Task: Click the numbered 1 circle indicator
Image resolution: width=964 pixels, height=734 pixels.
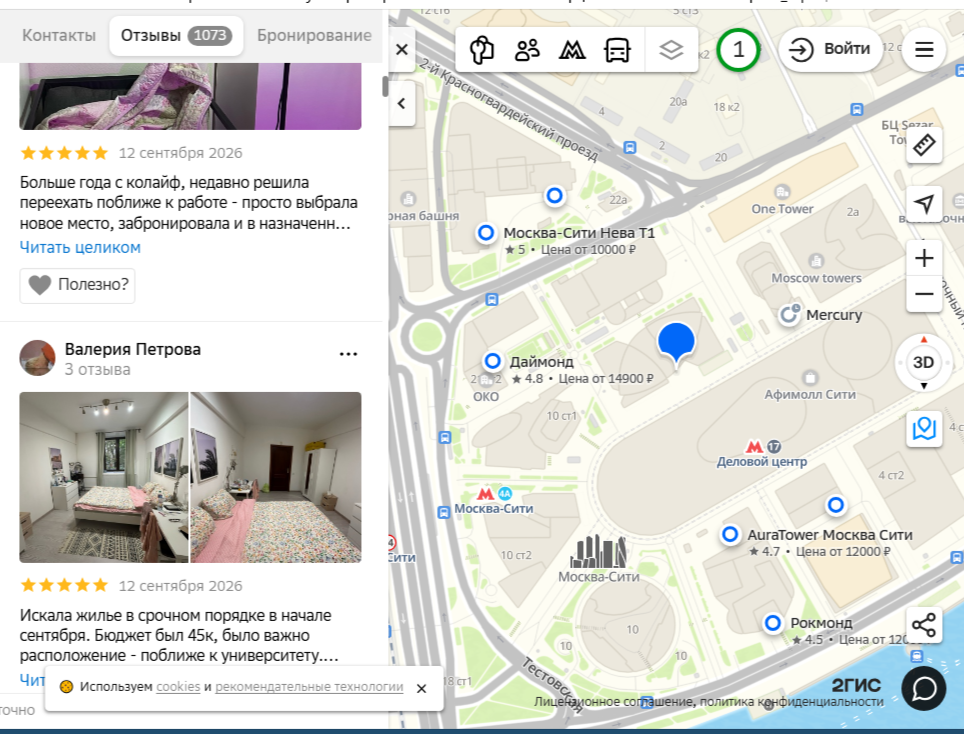Action: pos(738,50)
